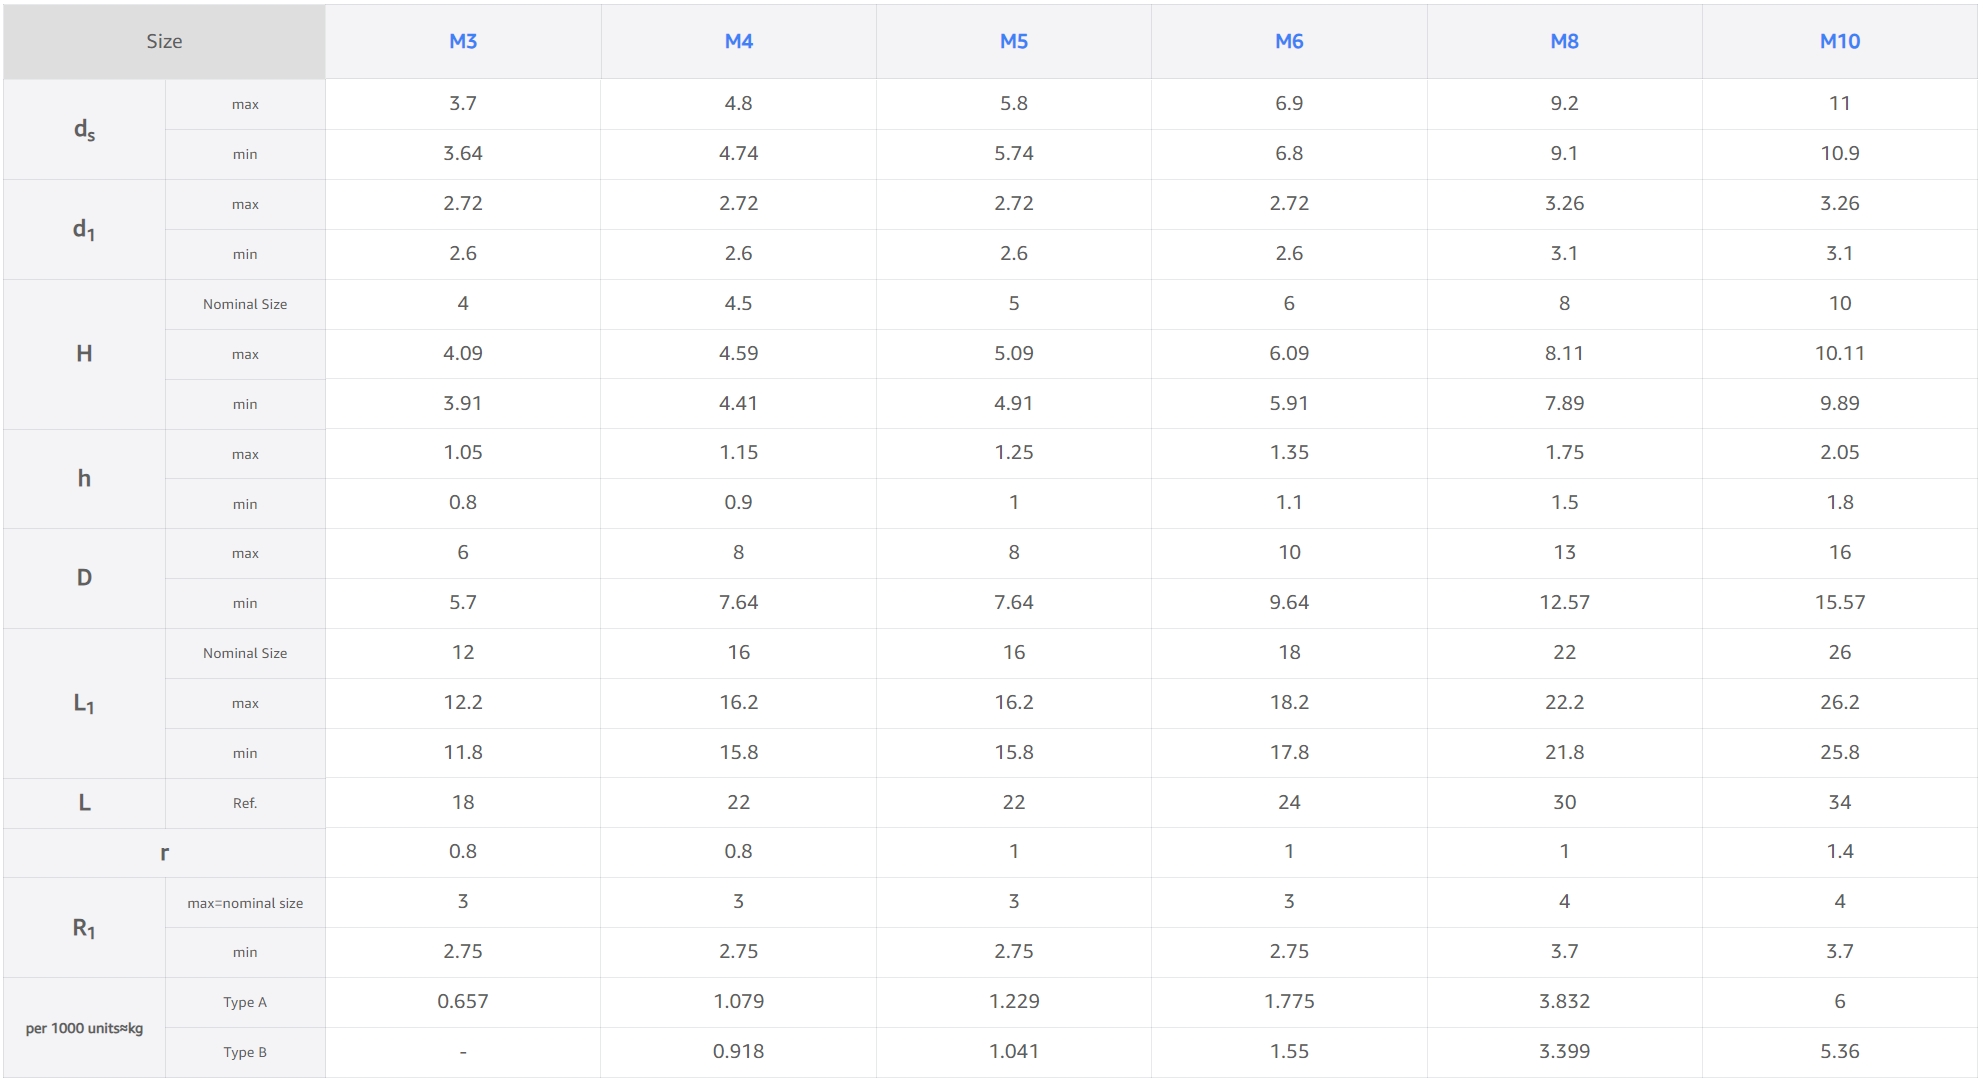Select the Type A row label

[x=245, y=1002]
